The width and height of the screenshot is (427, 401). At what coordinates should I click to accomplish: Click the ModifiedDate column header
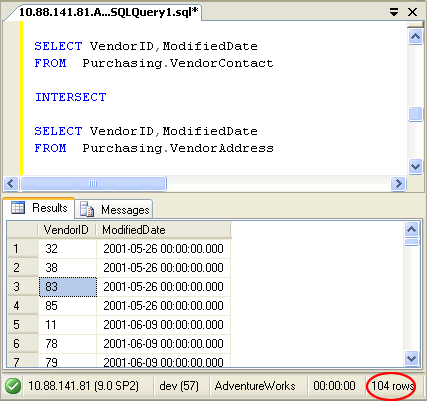(x=164, y=230)
